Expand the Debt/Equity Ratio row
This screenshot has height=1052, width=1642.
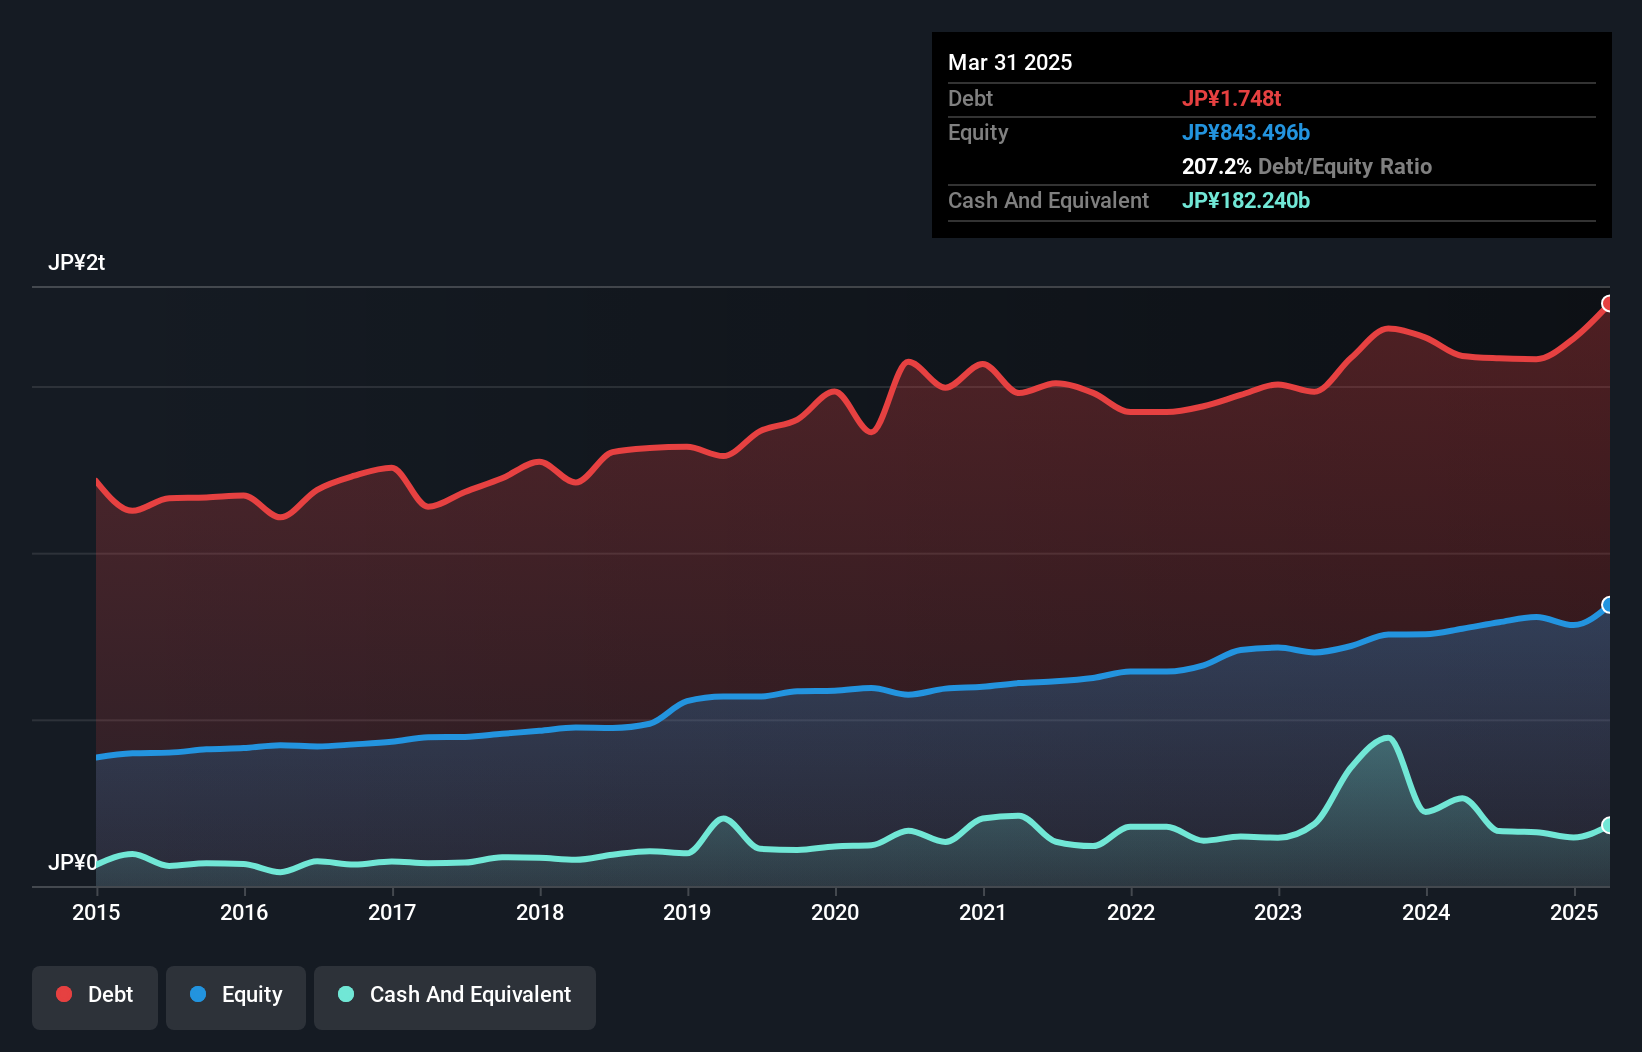pyautogui.click(x=1307, y=166)
